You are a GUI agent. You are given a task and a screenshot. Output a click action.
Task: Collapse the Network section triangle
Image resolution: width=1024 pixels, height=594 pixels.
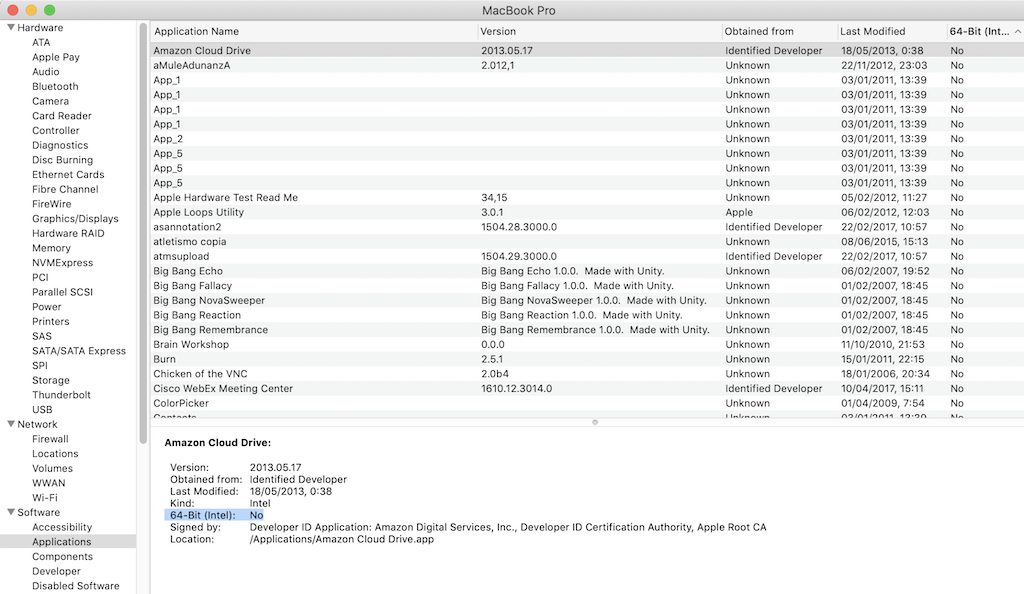10,424
